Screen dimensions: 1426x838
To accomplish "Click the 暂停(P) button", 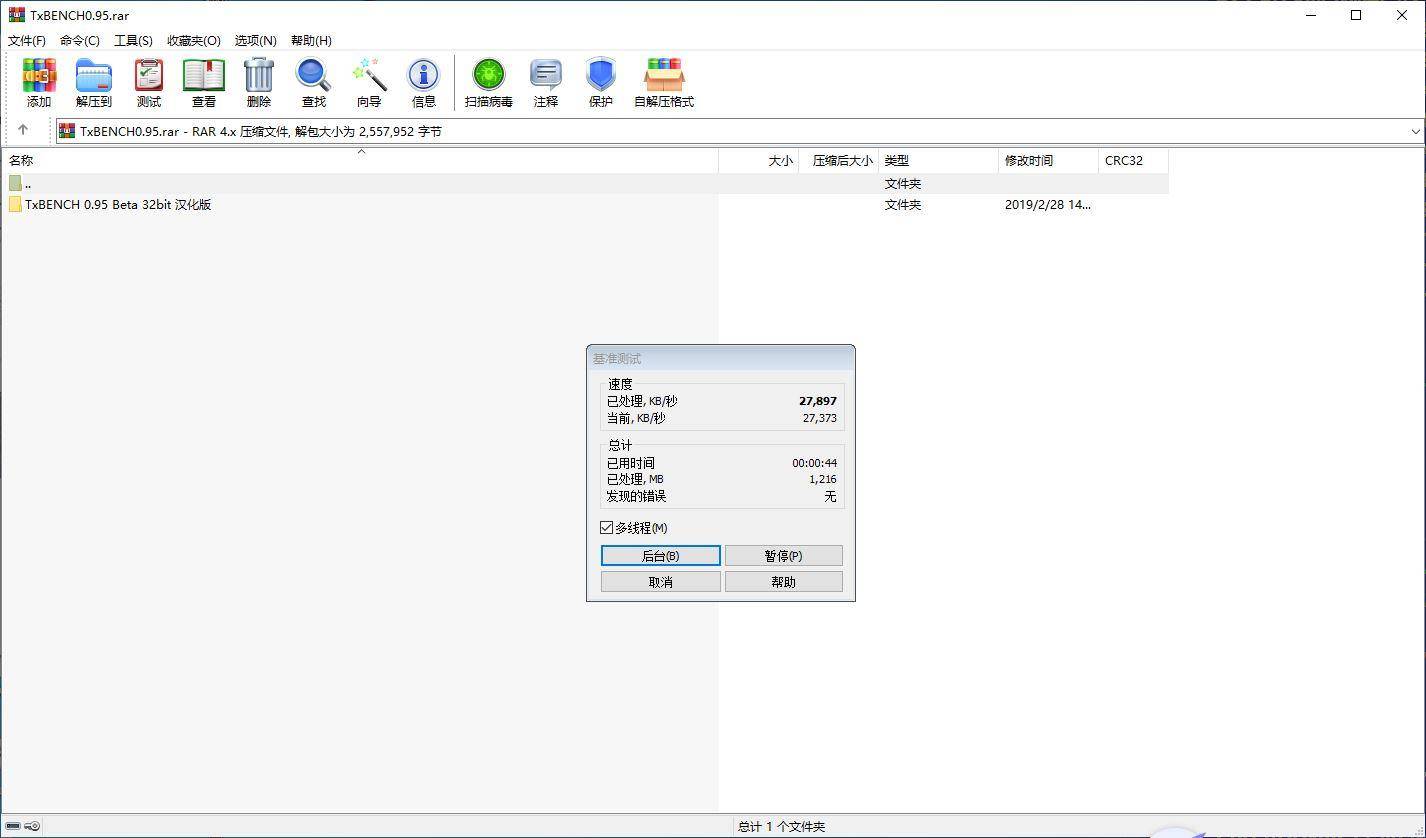I will click(x=783, y=556).
